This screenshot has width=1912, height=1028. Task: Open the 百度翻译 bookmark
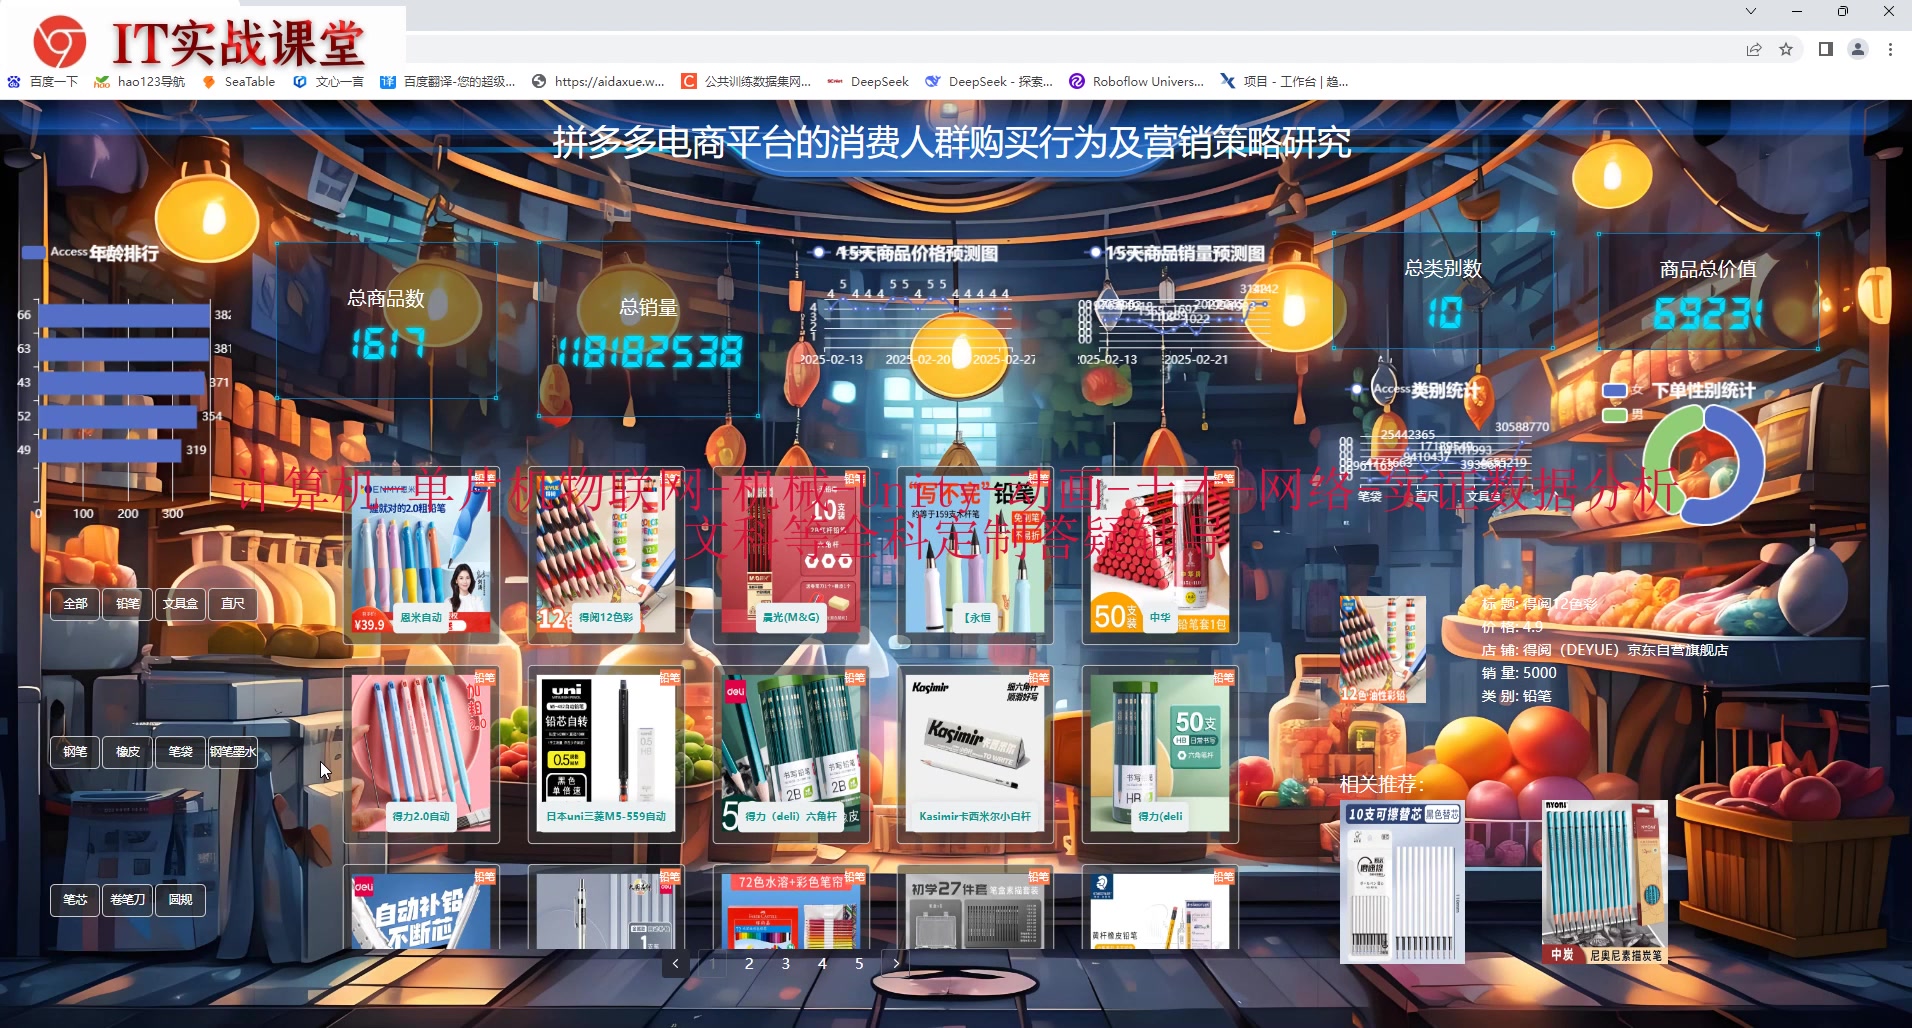point(448,82)
